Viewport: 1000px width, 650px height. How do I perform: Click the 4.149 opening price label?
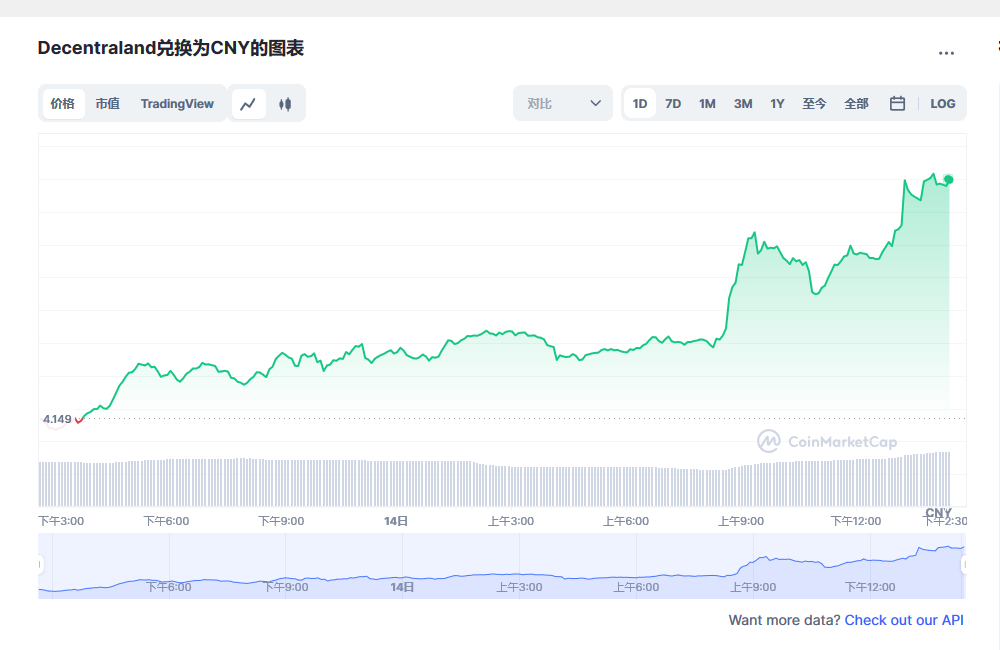coord(57,419)
